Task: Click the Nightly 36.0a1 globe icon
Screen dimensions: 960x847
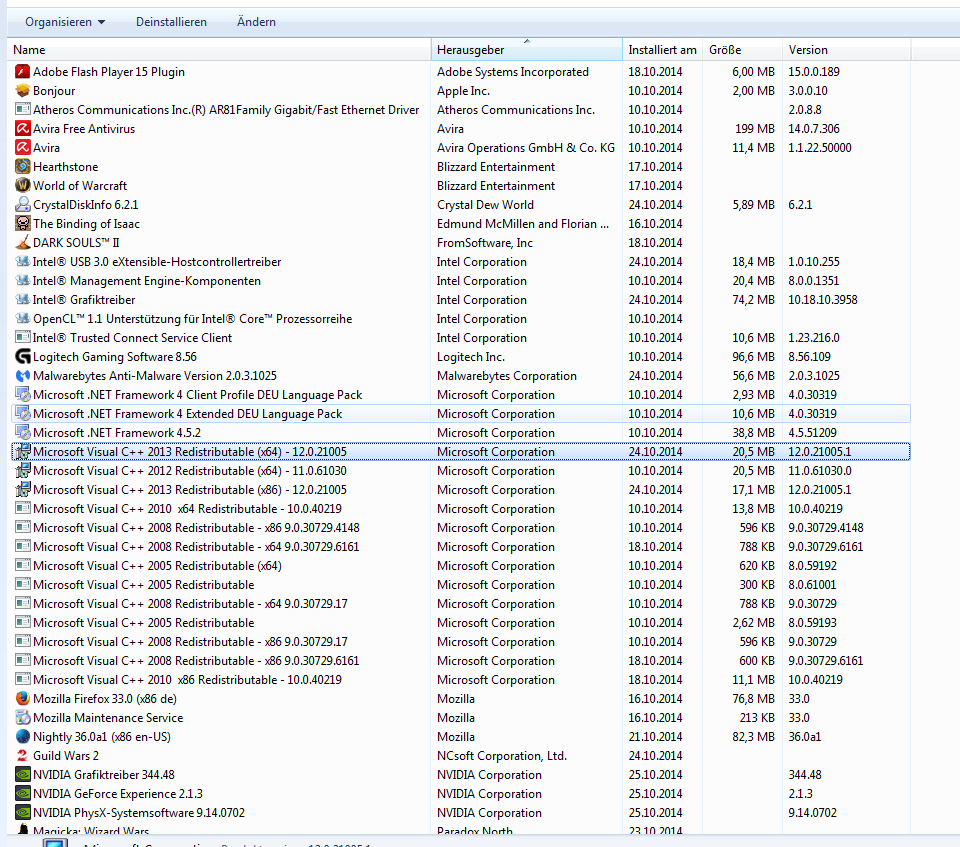Action: tap(23, 737)
